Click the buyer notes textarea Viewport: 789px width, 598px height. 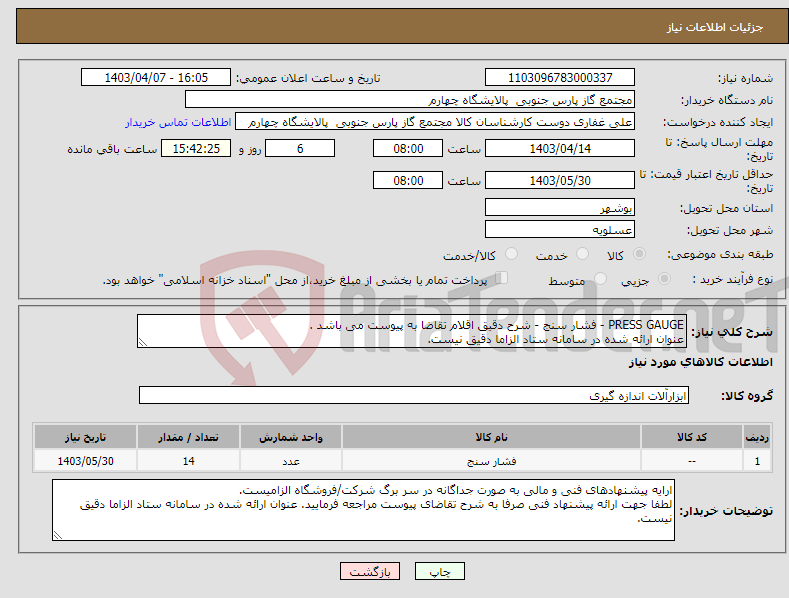tap(363, 510)
